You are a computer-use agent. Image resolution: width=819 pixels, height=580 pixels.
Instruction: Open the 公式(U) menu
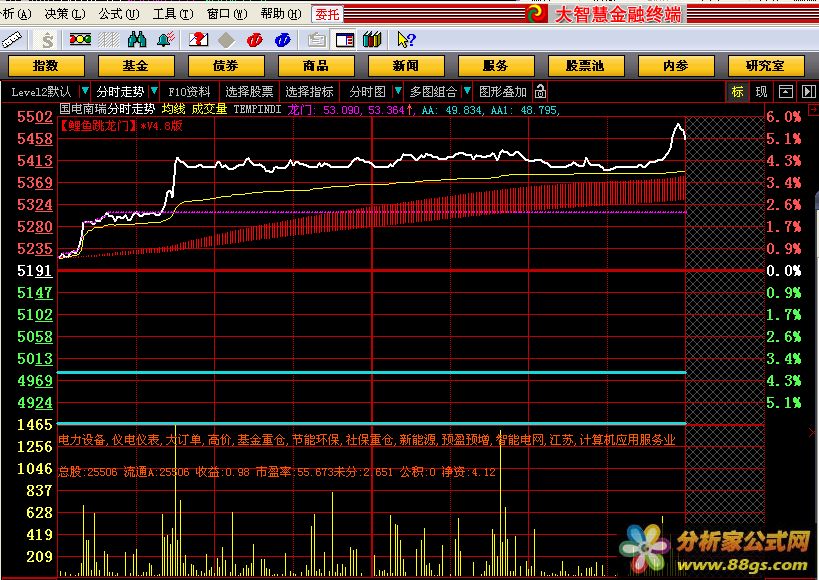(119, 14)
